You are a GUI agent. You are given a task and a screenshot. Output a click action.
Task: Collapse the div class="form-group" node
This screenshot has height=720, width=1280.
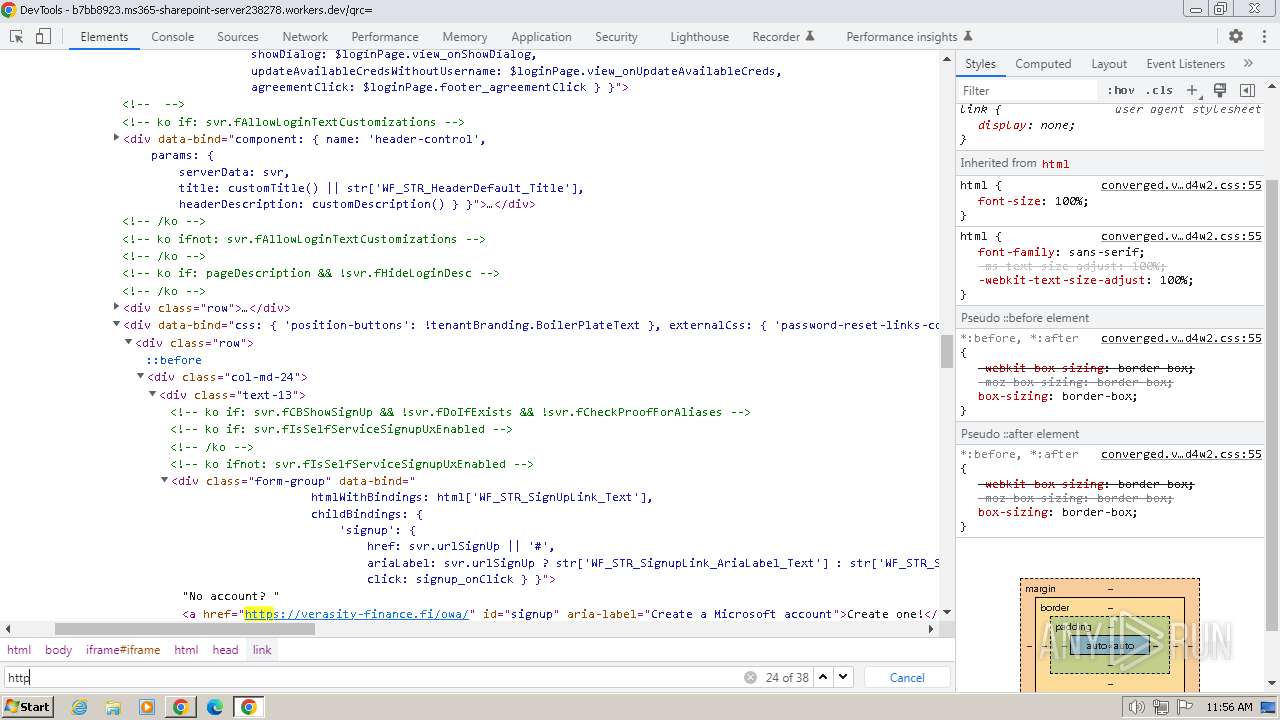pos(164,481)
